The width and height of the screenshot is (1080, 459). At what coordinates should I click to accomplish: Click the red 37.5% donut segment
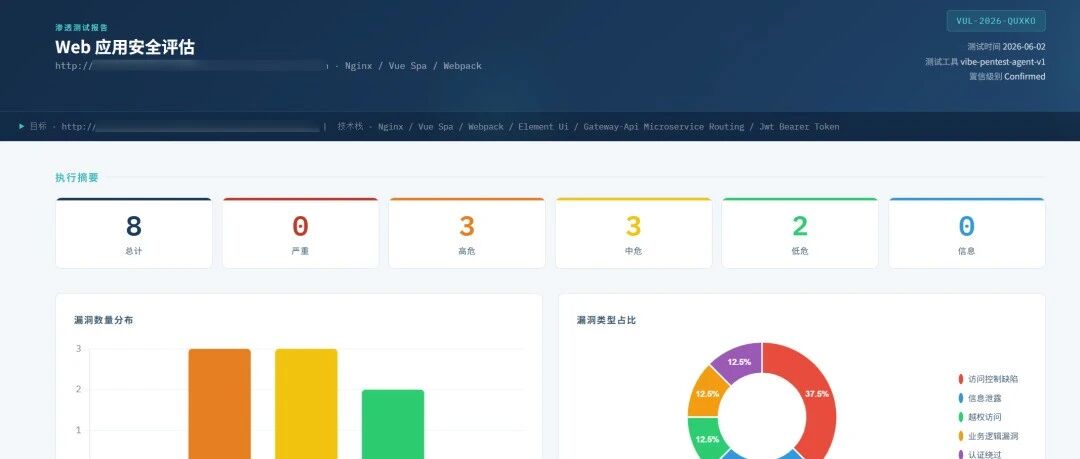(x=818, y=394)
